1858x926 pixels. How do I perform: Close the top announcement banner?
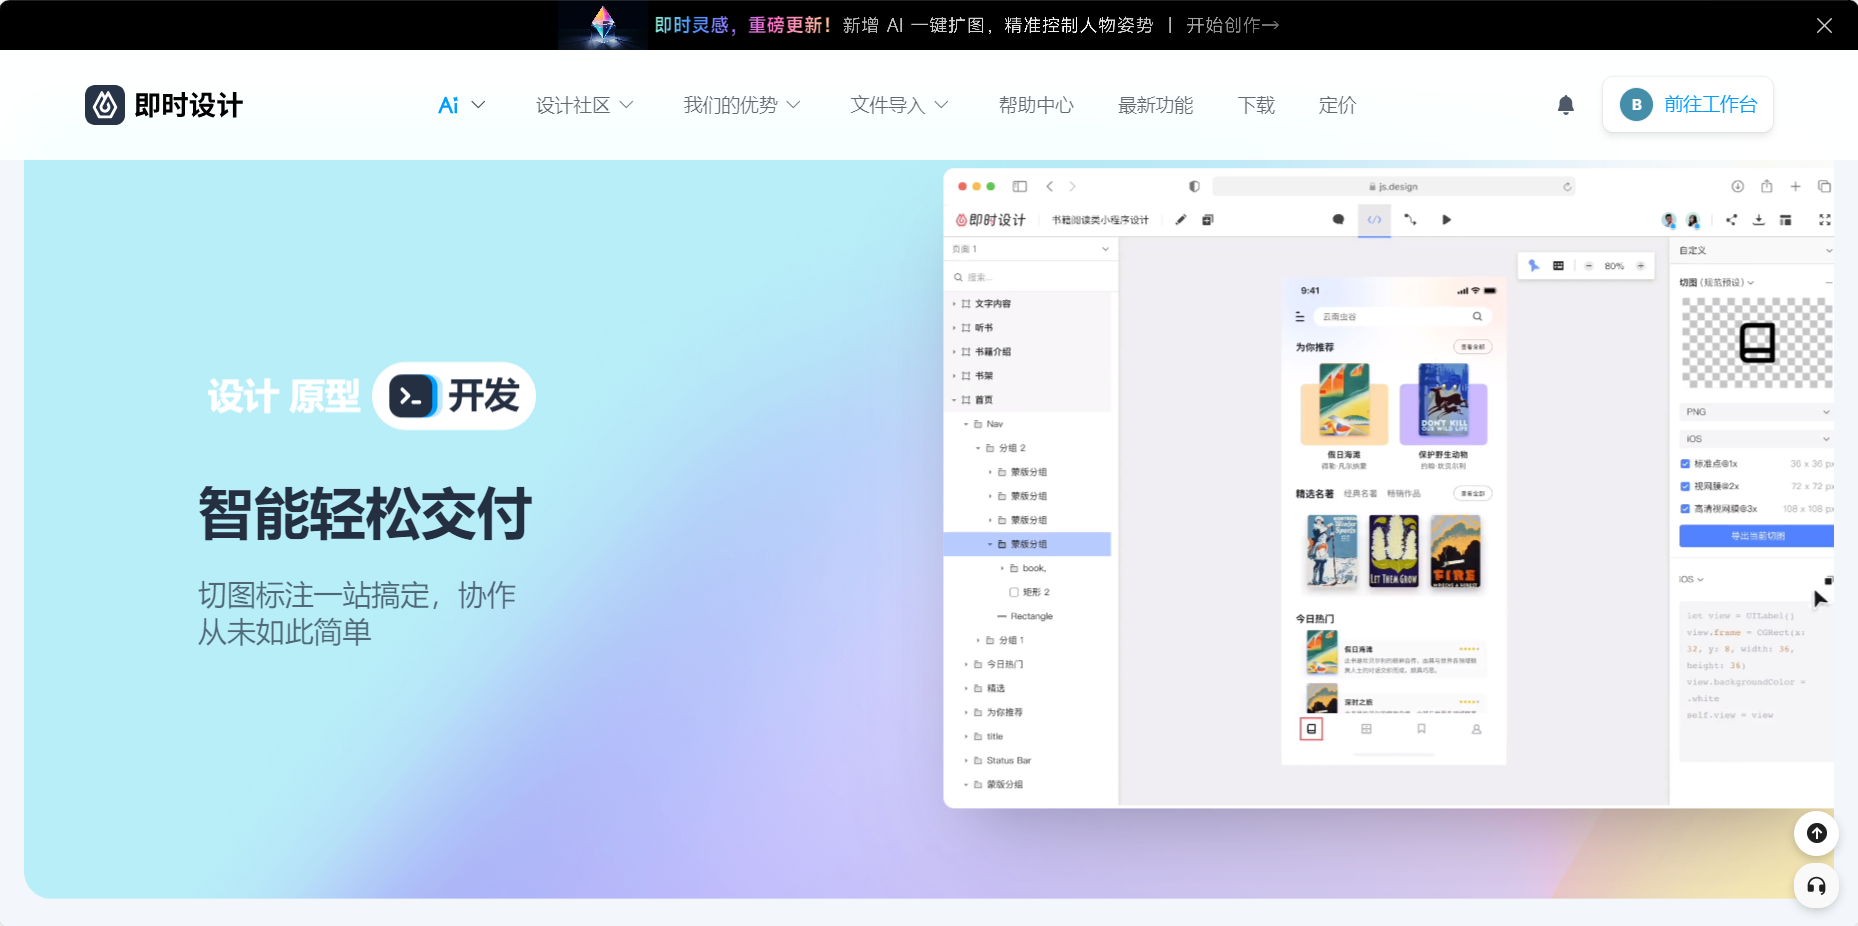(x=1824, y=25)
